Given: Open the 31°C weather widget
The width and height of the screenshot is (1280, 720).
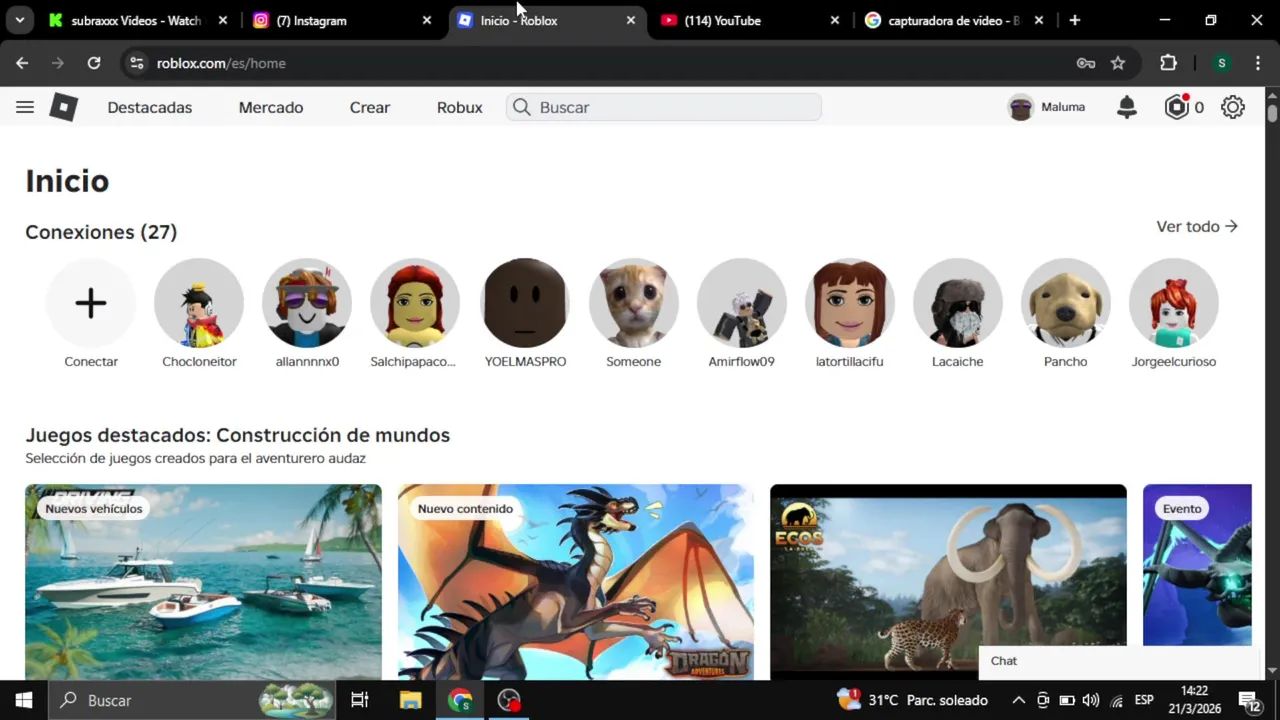Looking at the screenshot, I should [x=913, y=700].
